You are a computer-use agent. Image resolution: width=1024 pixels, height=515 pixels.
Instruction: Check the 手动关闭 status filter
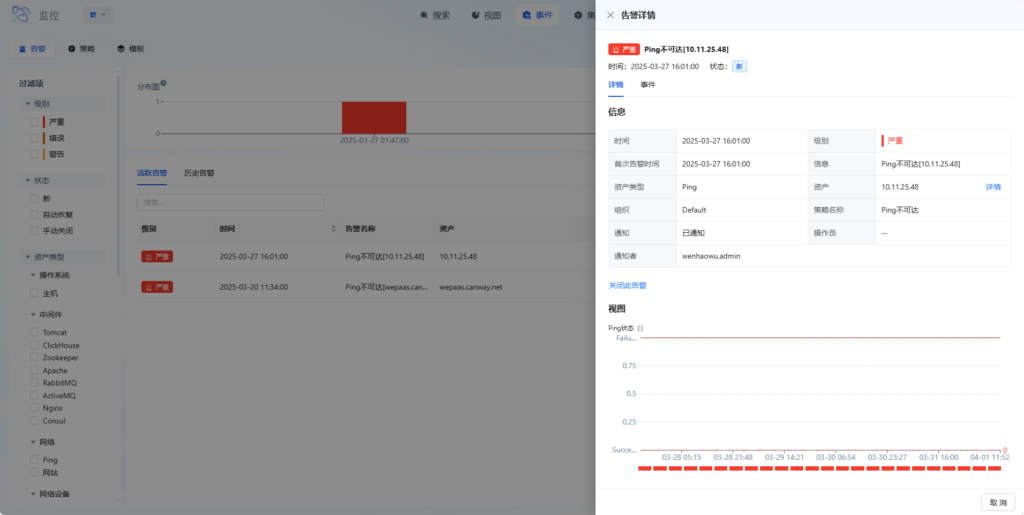coord(34,231)
